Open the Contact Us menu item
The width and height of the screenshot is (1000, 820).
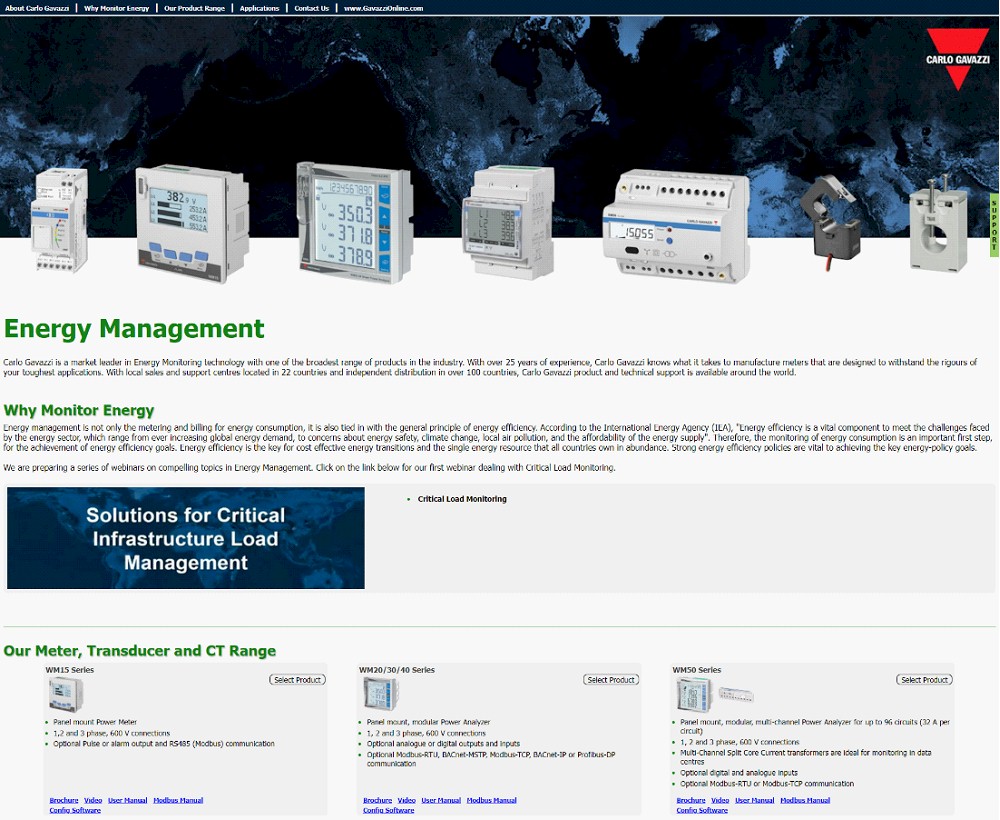tap(312, 8)
